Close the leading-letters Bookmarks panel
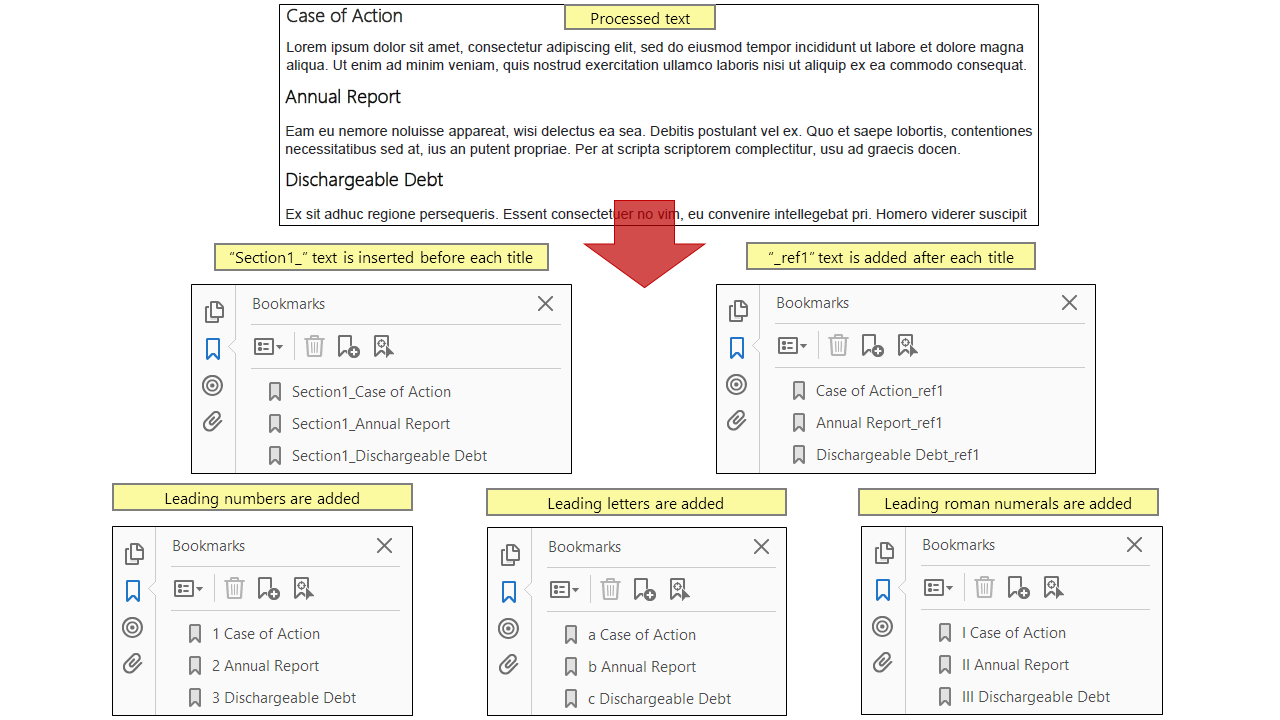The height and width of the screenshot is (720, 1280). 761,547
